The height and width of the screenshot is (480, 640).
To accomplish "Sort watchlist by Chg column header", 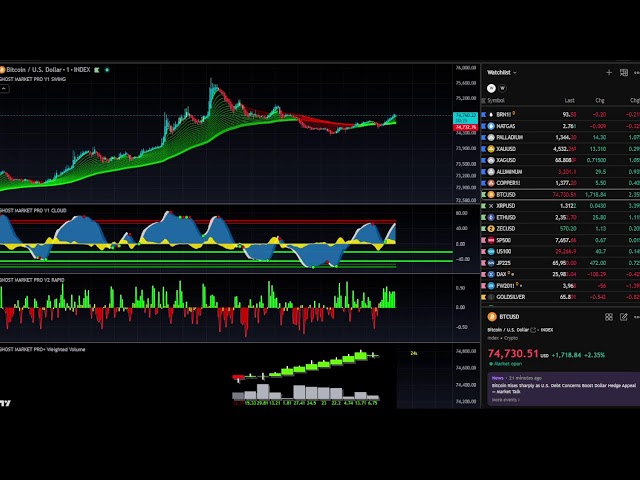I will [600, 100].
